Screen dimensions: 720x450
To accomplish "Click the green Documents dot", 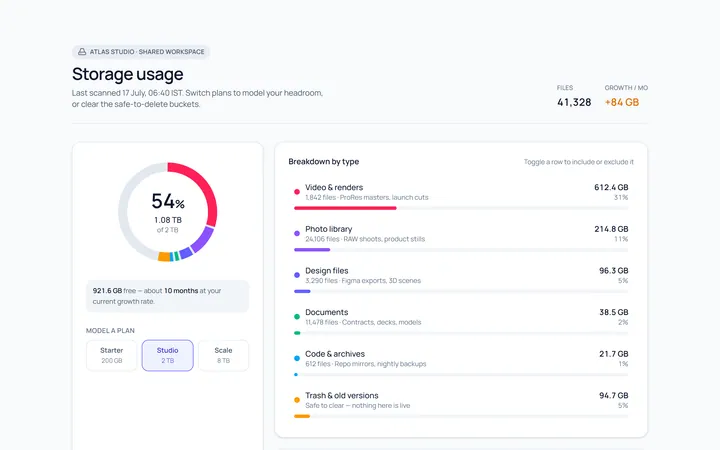I will point(297,316).
